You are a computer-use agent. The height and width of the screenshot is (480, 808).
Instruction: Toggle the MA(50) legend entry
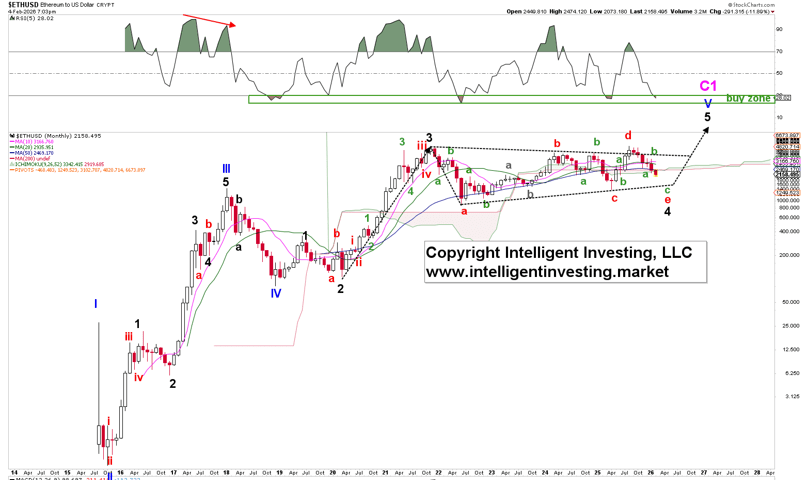tap(33, 154)
